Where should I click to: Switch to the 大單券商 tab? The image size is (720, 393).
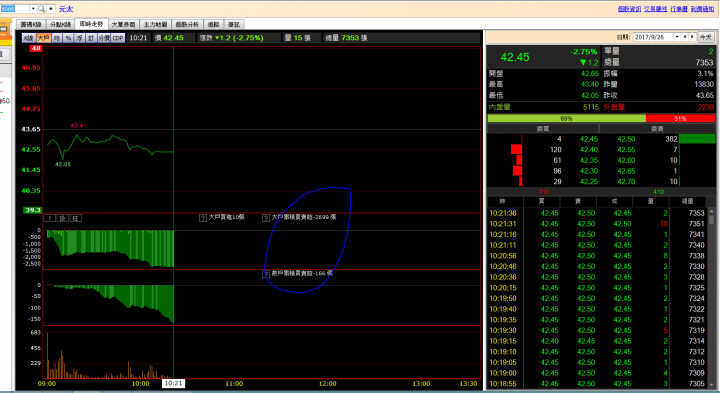pos(124,24)
